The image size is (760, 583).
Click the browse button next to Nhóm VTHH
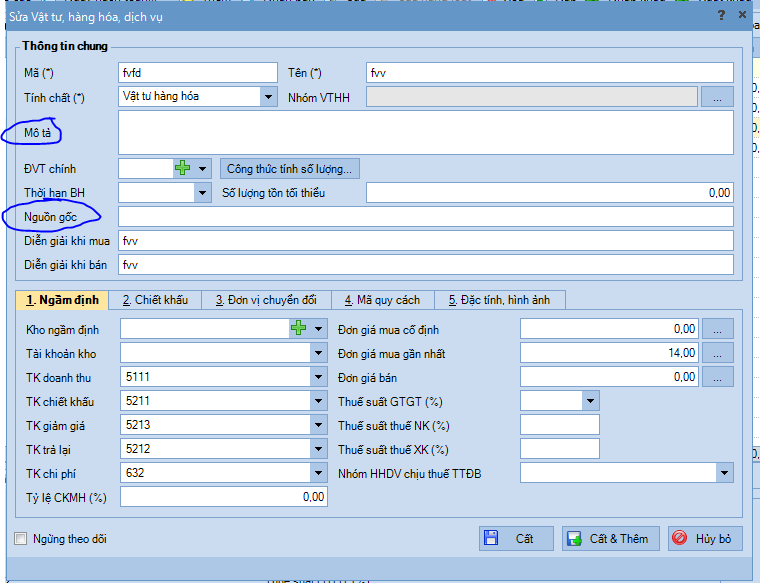click(717, 97)
